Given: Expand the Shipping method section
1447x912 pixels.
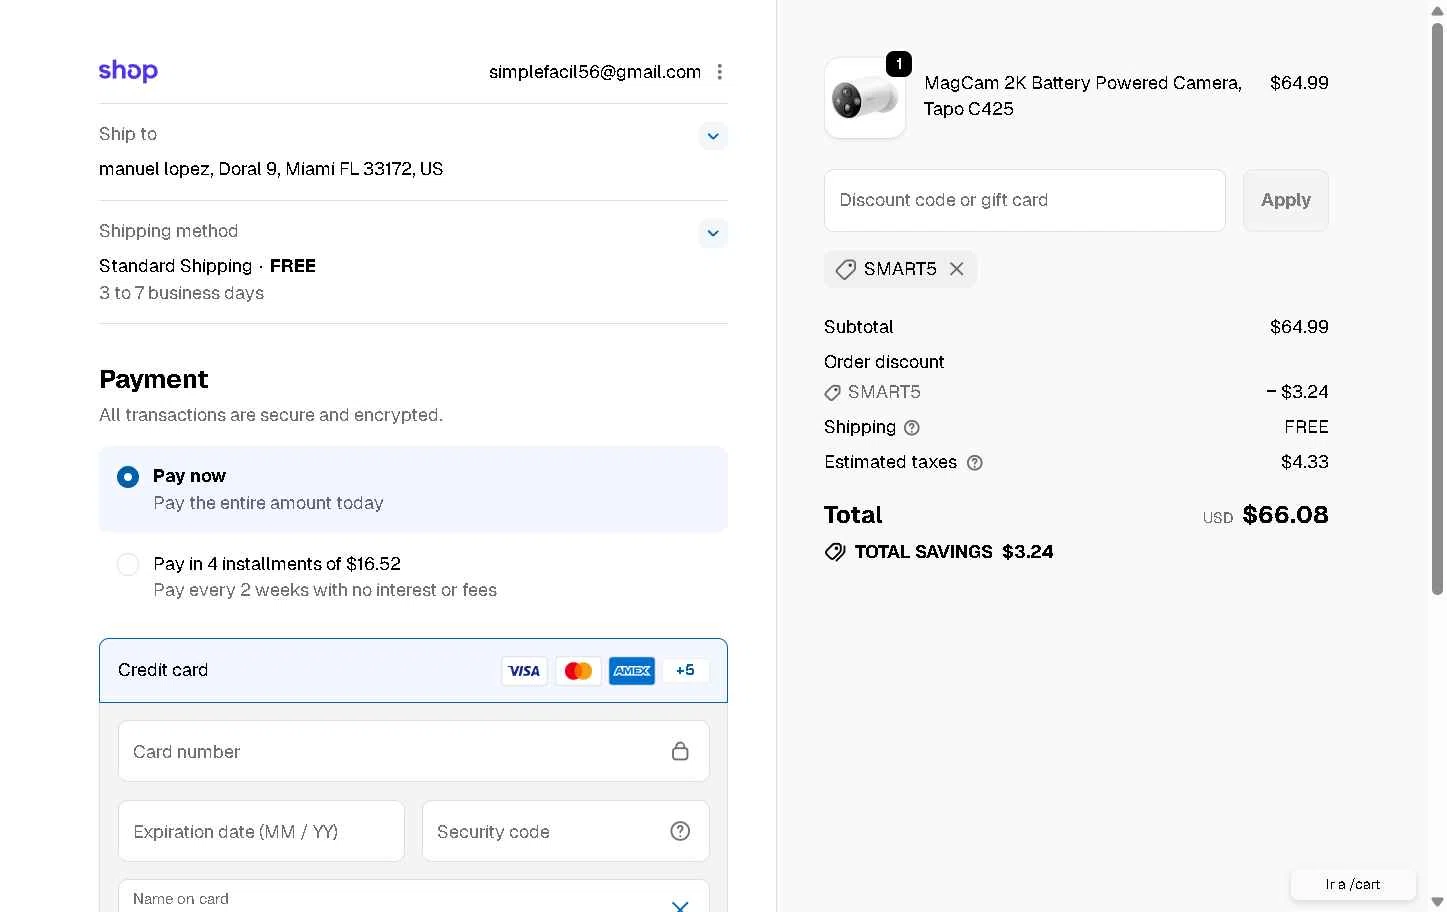Looking at the screenshot, I should [x=713, y=233].
